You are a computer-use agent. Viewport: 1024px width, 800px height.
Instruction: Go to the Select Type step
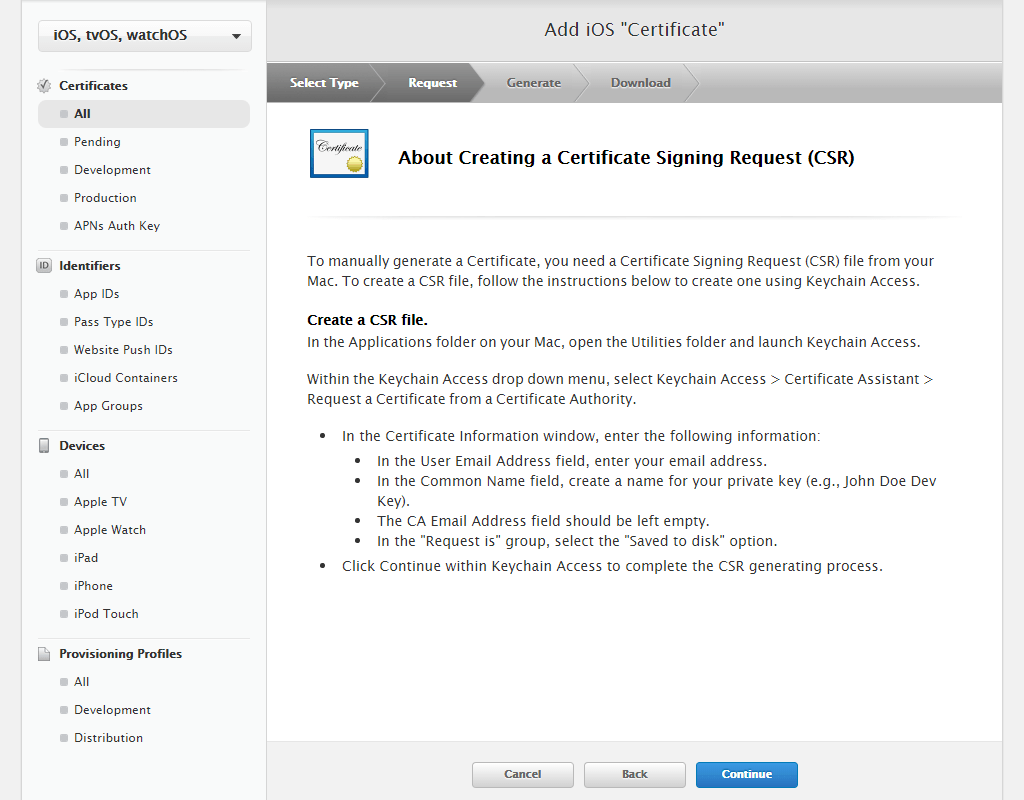324,83
